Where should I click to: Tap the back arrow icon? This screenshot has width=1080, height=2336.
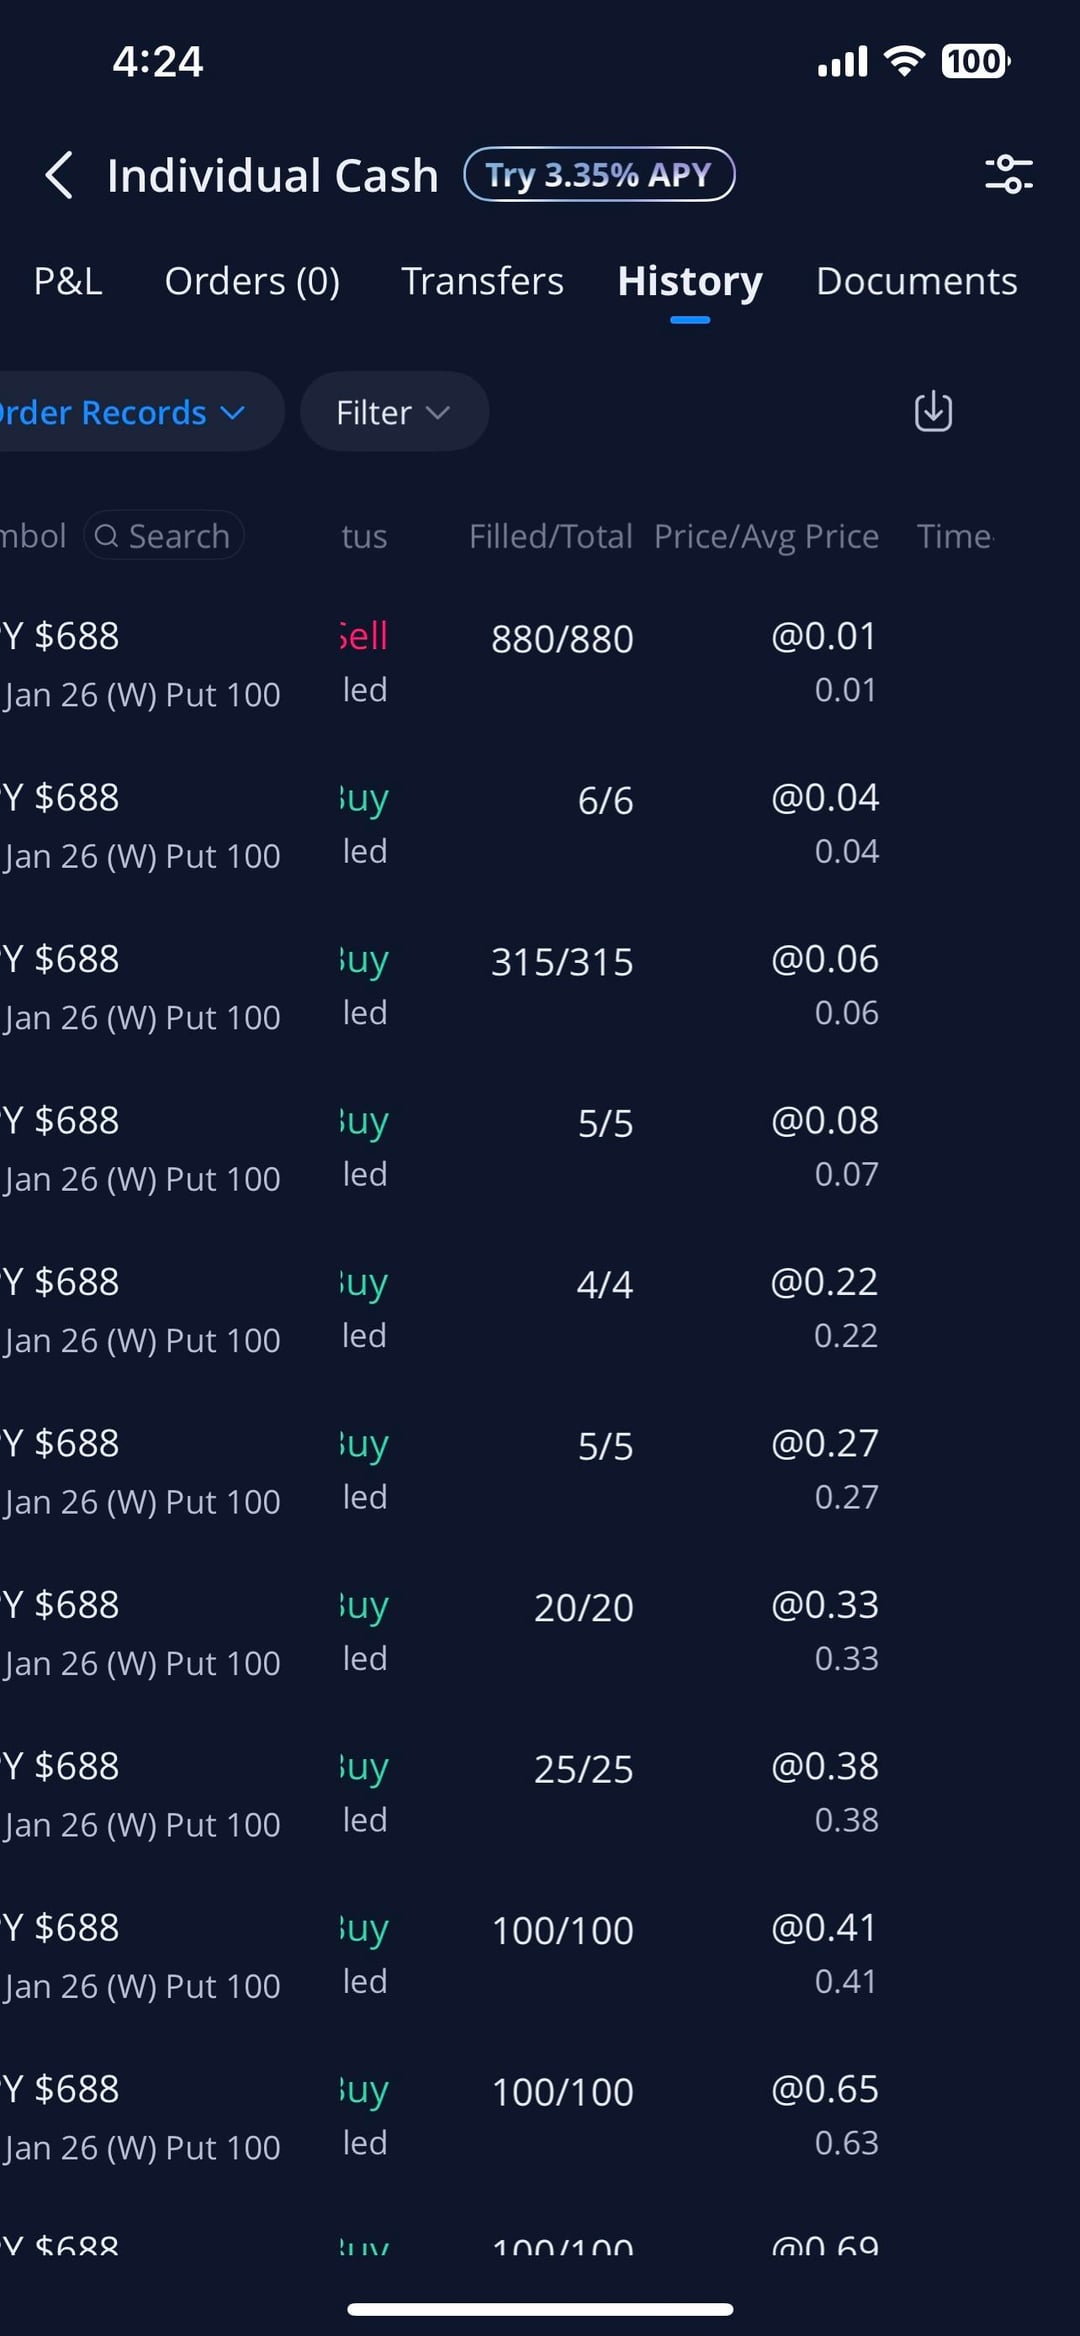60,176
